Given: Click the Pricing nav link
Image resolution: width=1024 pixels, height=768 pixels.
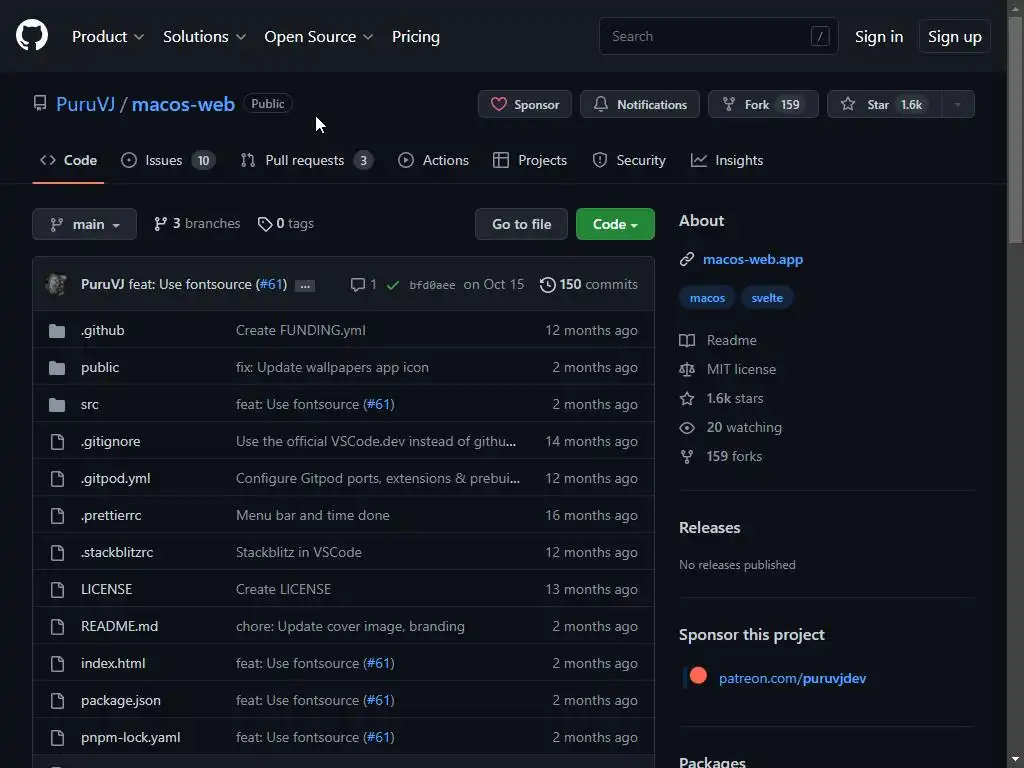Looking at the screenshot, I should 416,37.
